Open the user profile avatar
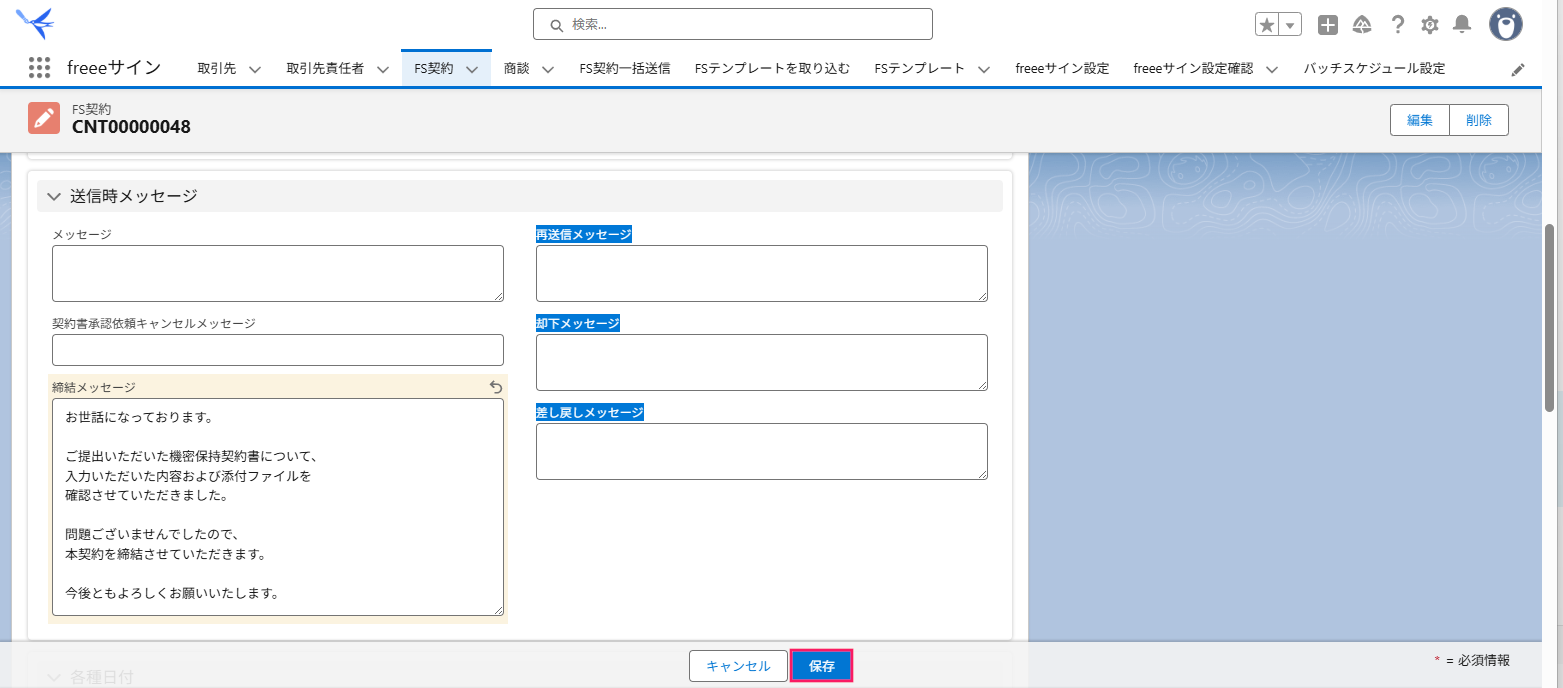The height and width of the screenshot is (688, 1563). pyautogui.click(x=1506, y=24)
